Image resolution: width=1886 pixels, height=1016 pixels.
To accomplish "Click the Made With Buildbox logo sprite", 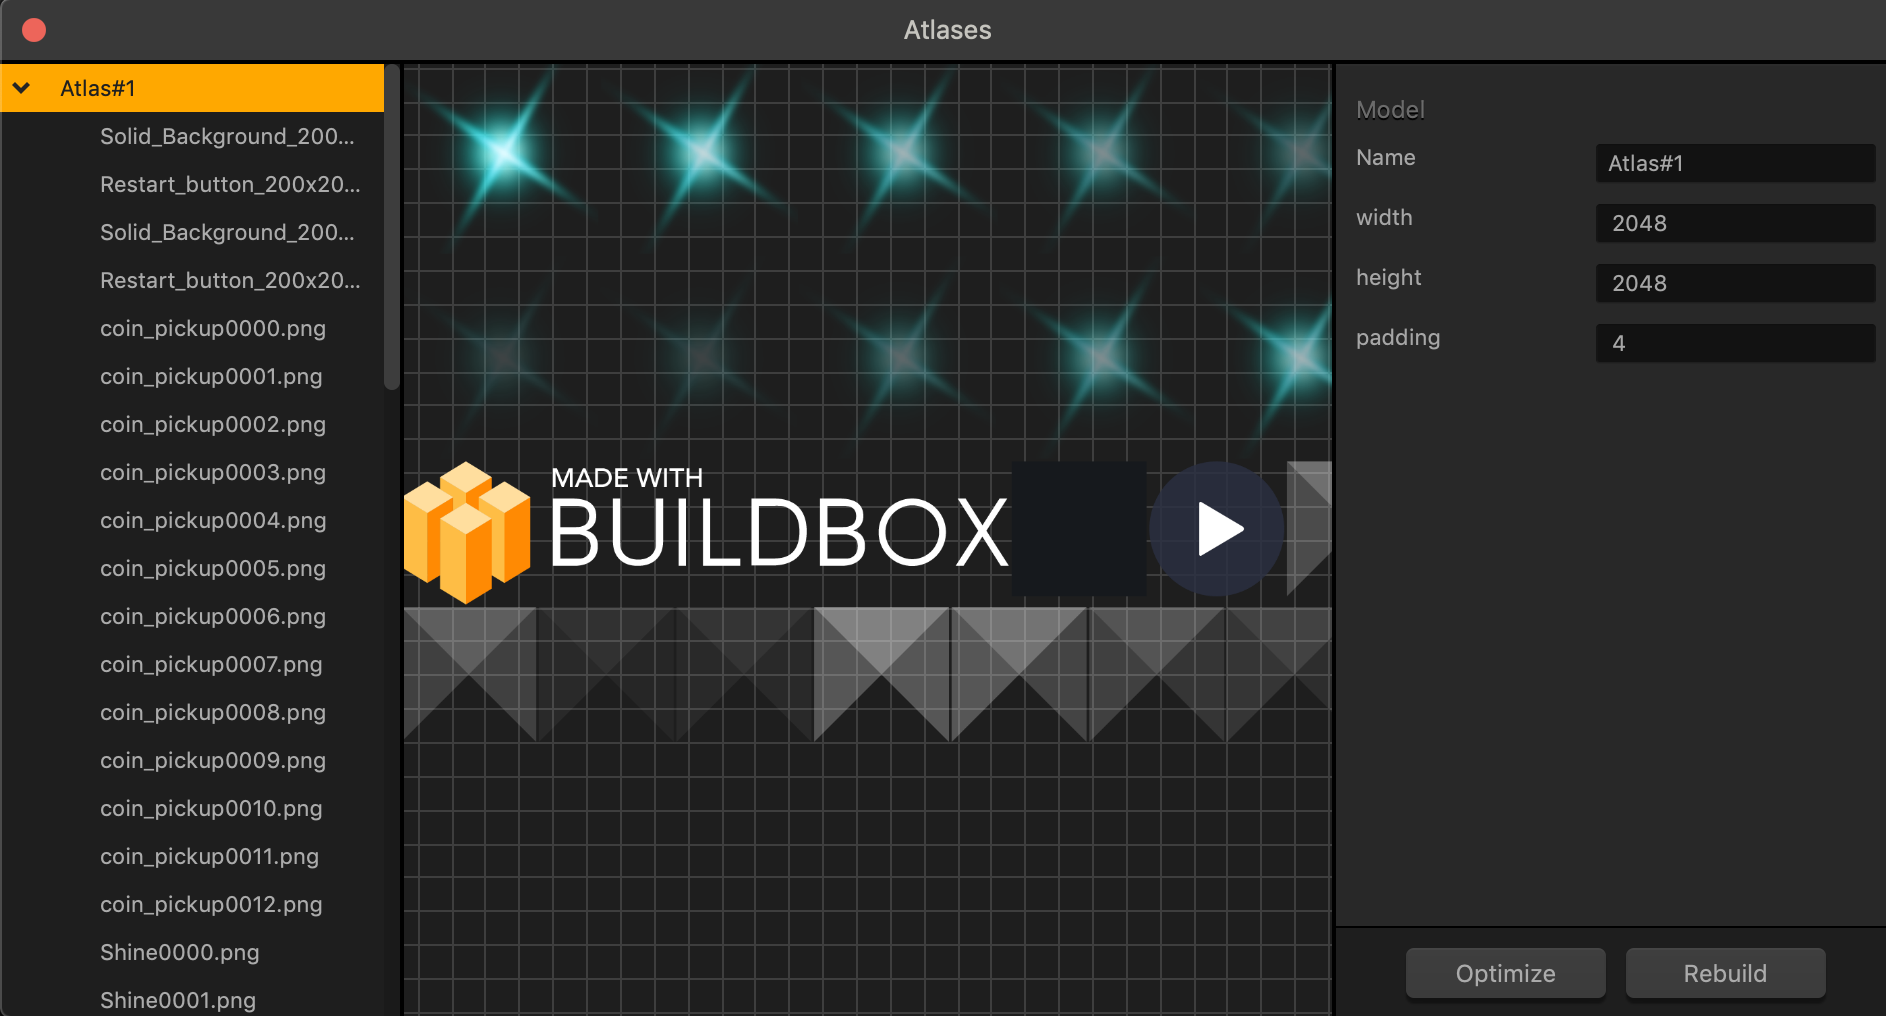I will (x=706, y=532).
